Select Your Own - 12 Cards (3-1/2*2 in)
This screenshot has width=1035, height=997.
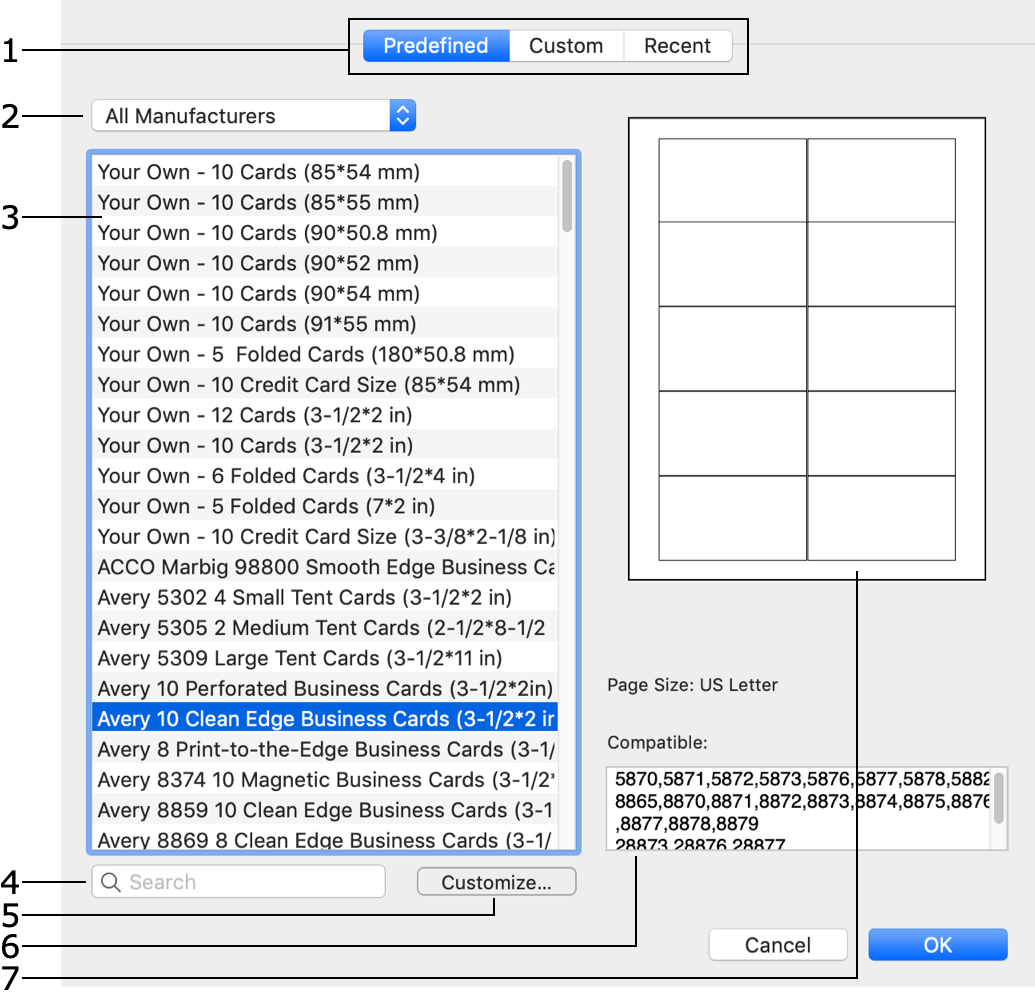coord(325,415)
